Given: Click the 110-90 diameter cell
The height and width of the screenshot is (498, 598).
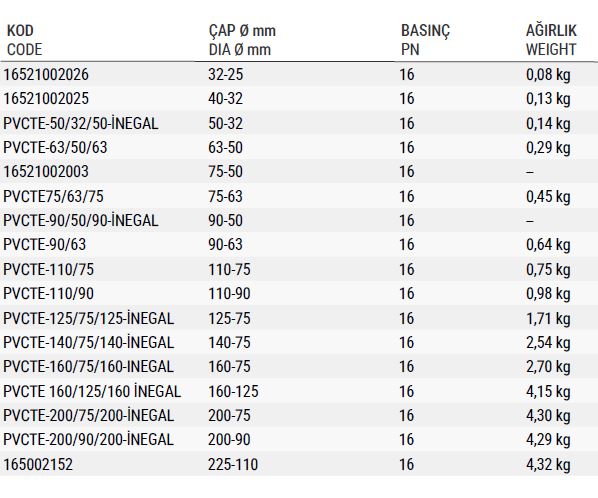Looking at the screenshot, I should click(229, 294).
